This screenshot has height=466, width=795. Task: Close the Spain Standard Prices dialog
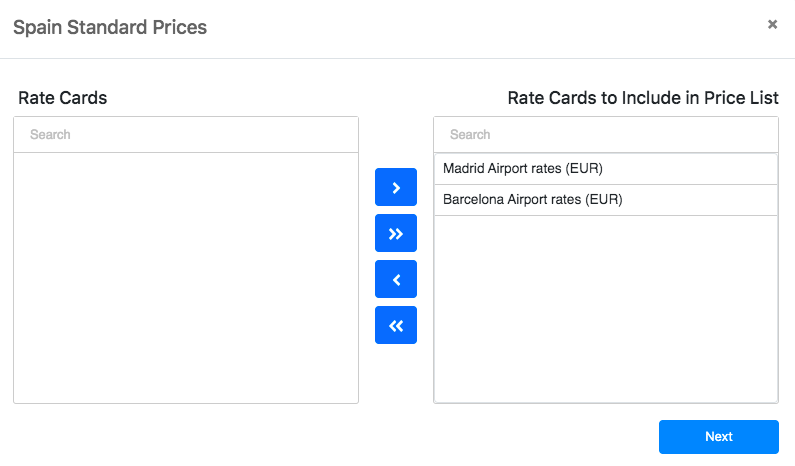point(772,24)
